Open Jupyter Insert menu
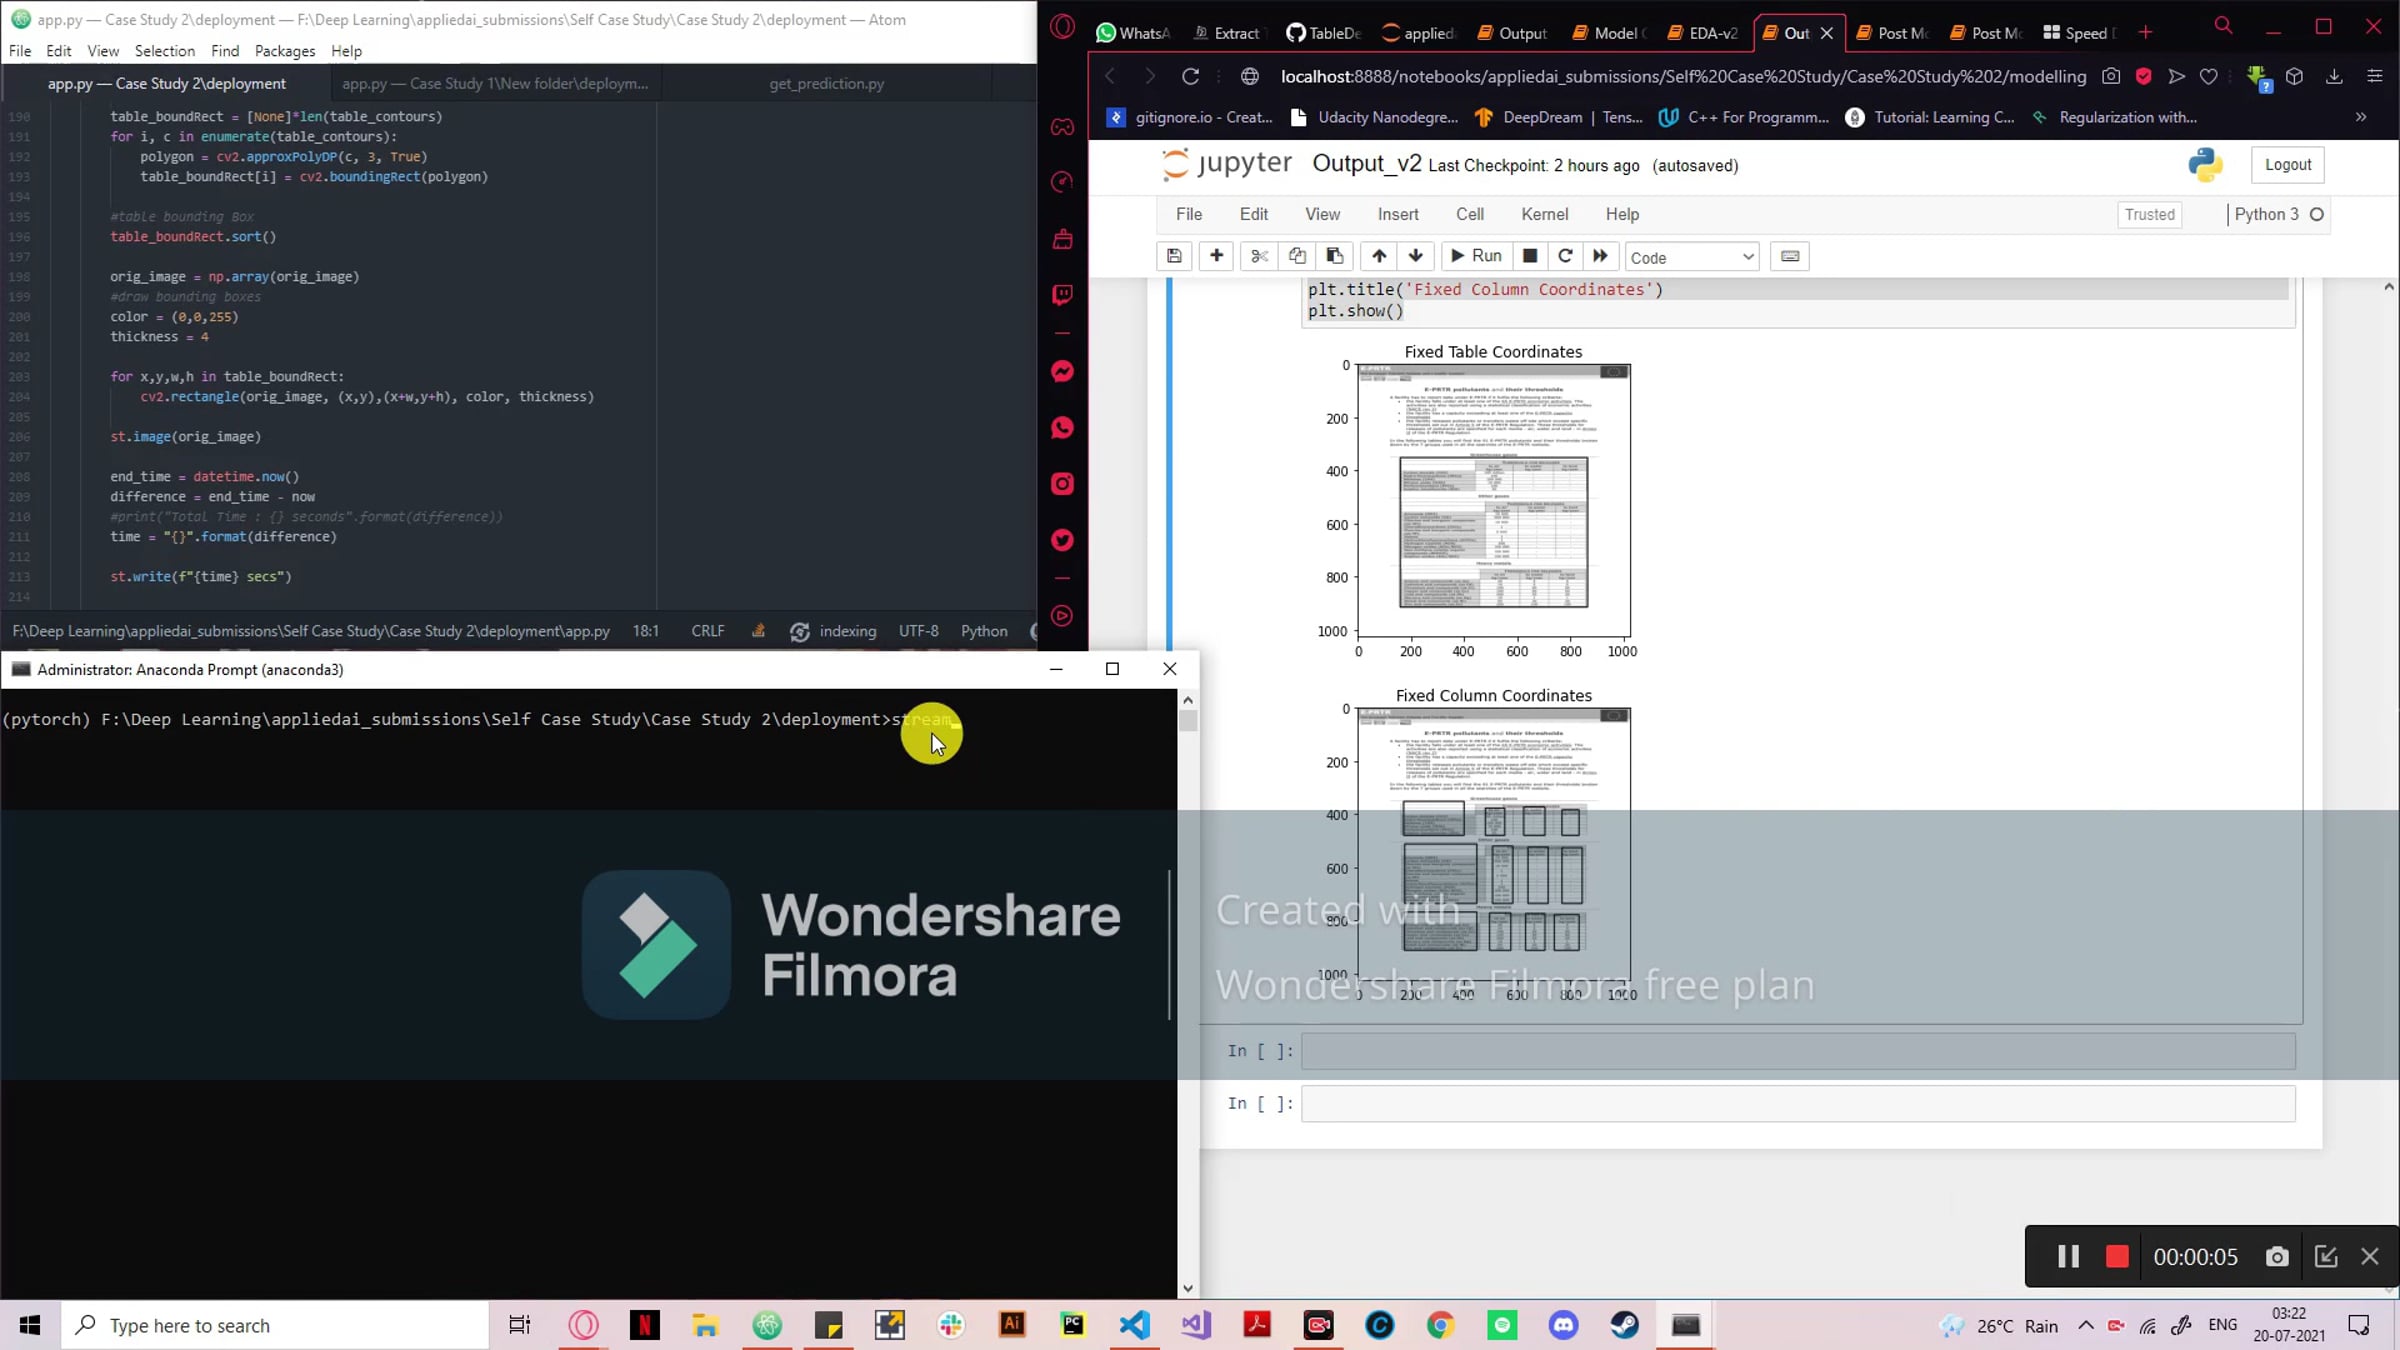 [x=1398, y=214]
